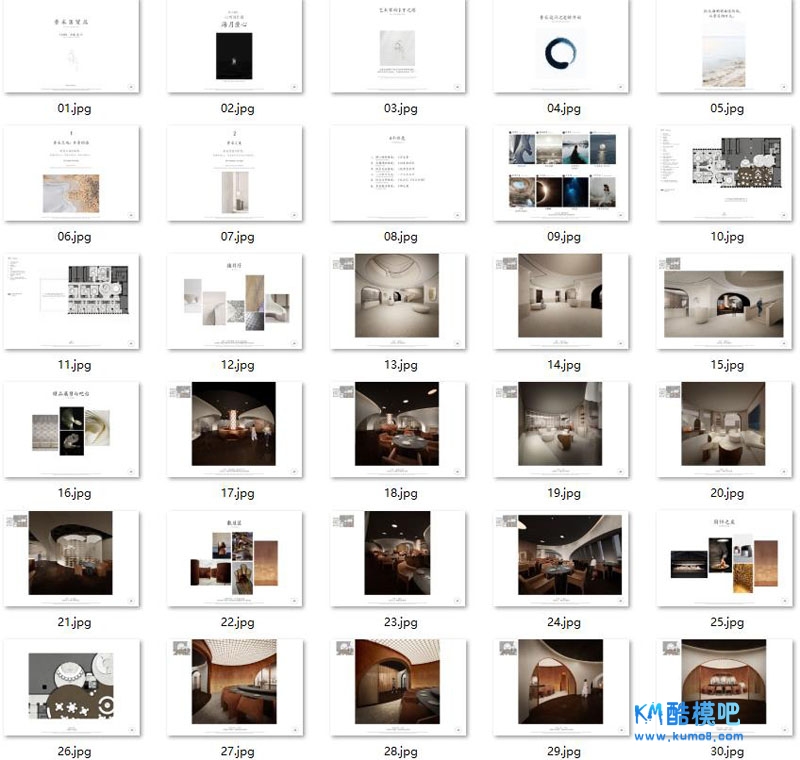Open the 10.jpg floor plan thumbnail
This screenshot has width=800, height=760.
click(724, 175)
